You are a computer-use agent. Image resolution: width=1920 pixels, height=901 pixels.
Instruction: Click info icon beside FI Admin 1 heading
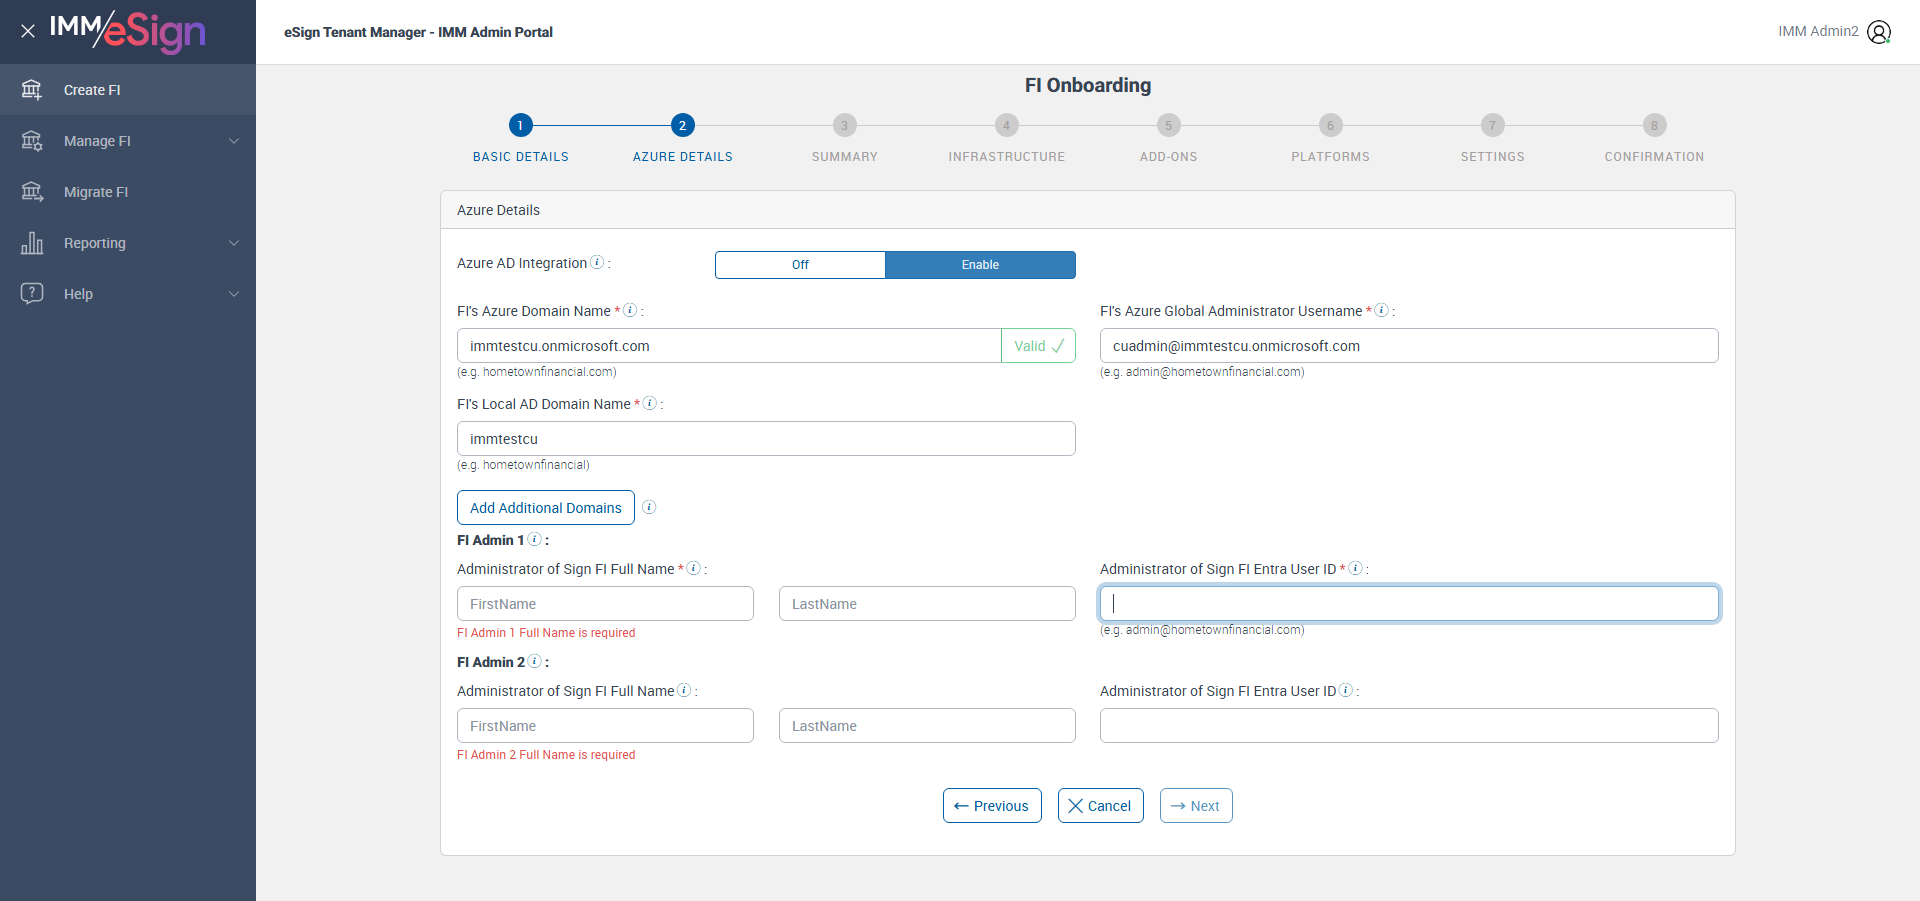(x=535, y=539)
